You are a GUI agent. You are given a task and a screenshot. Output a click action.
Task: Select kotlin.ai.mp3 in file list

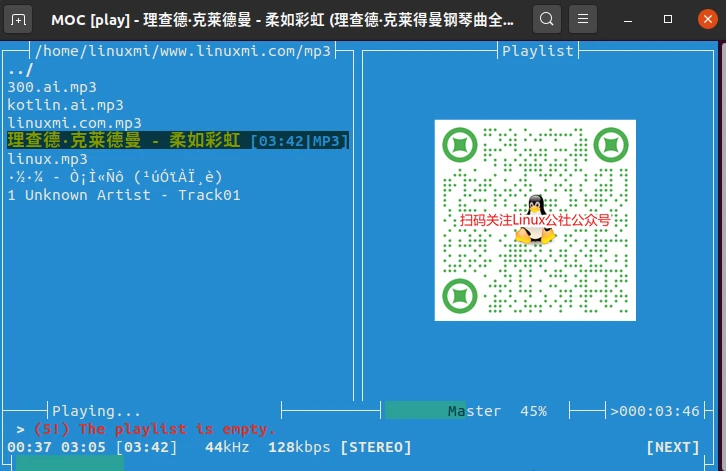tap(65, 105)
